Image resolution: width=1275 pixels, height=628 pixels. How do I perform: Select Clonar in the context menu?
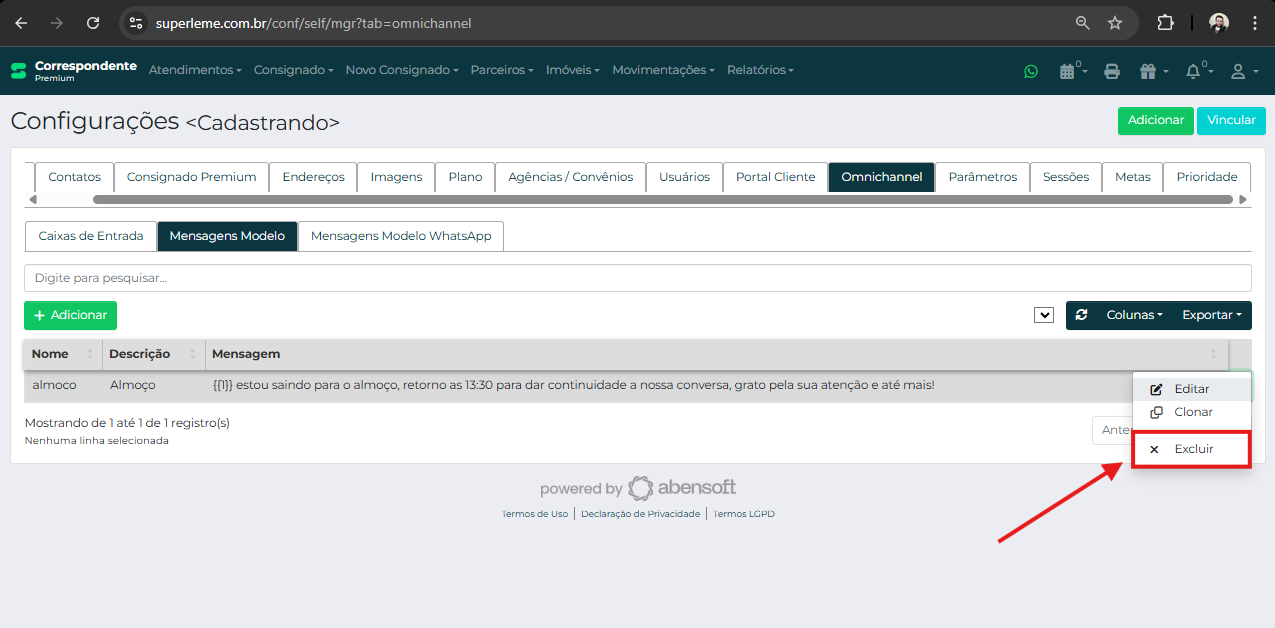pyautogui.click(x=1192, y=412)
